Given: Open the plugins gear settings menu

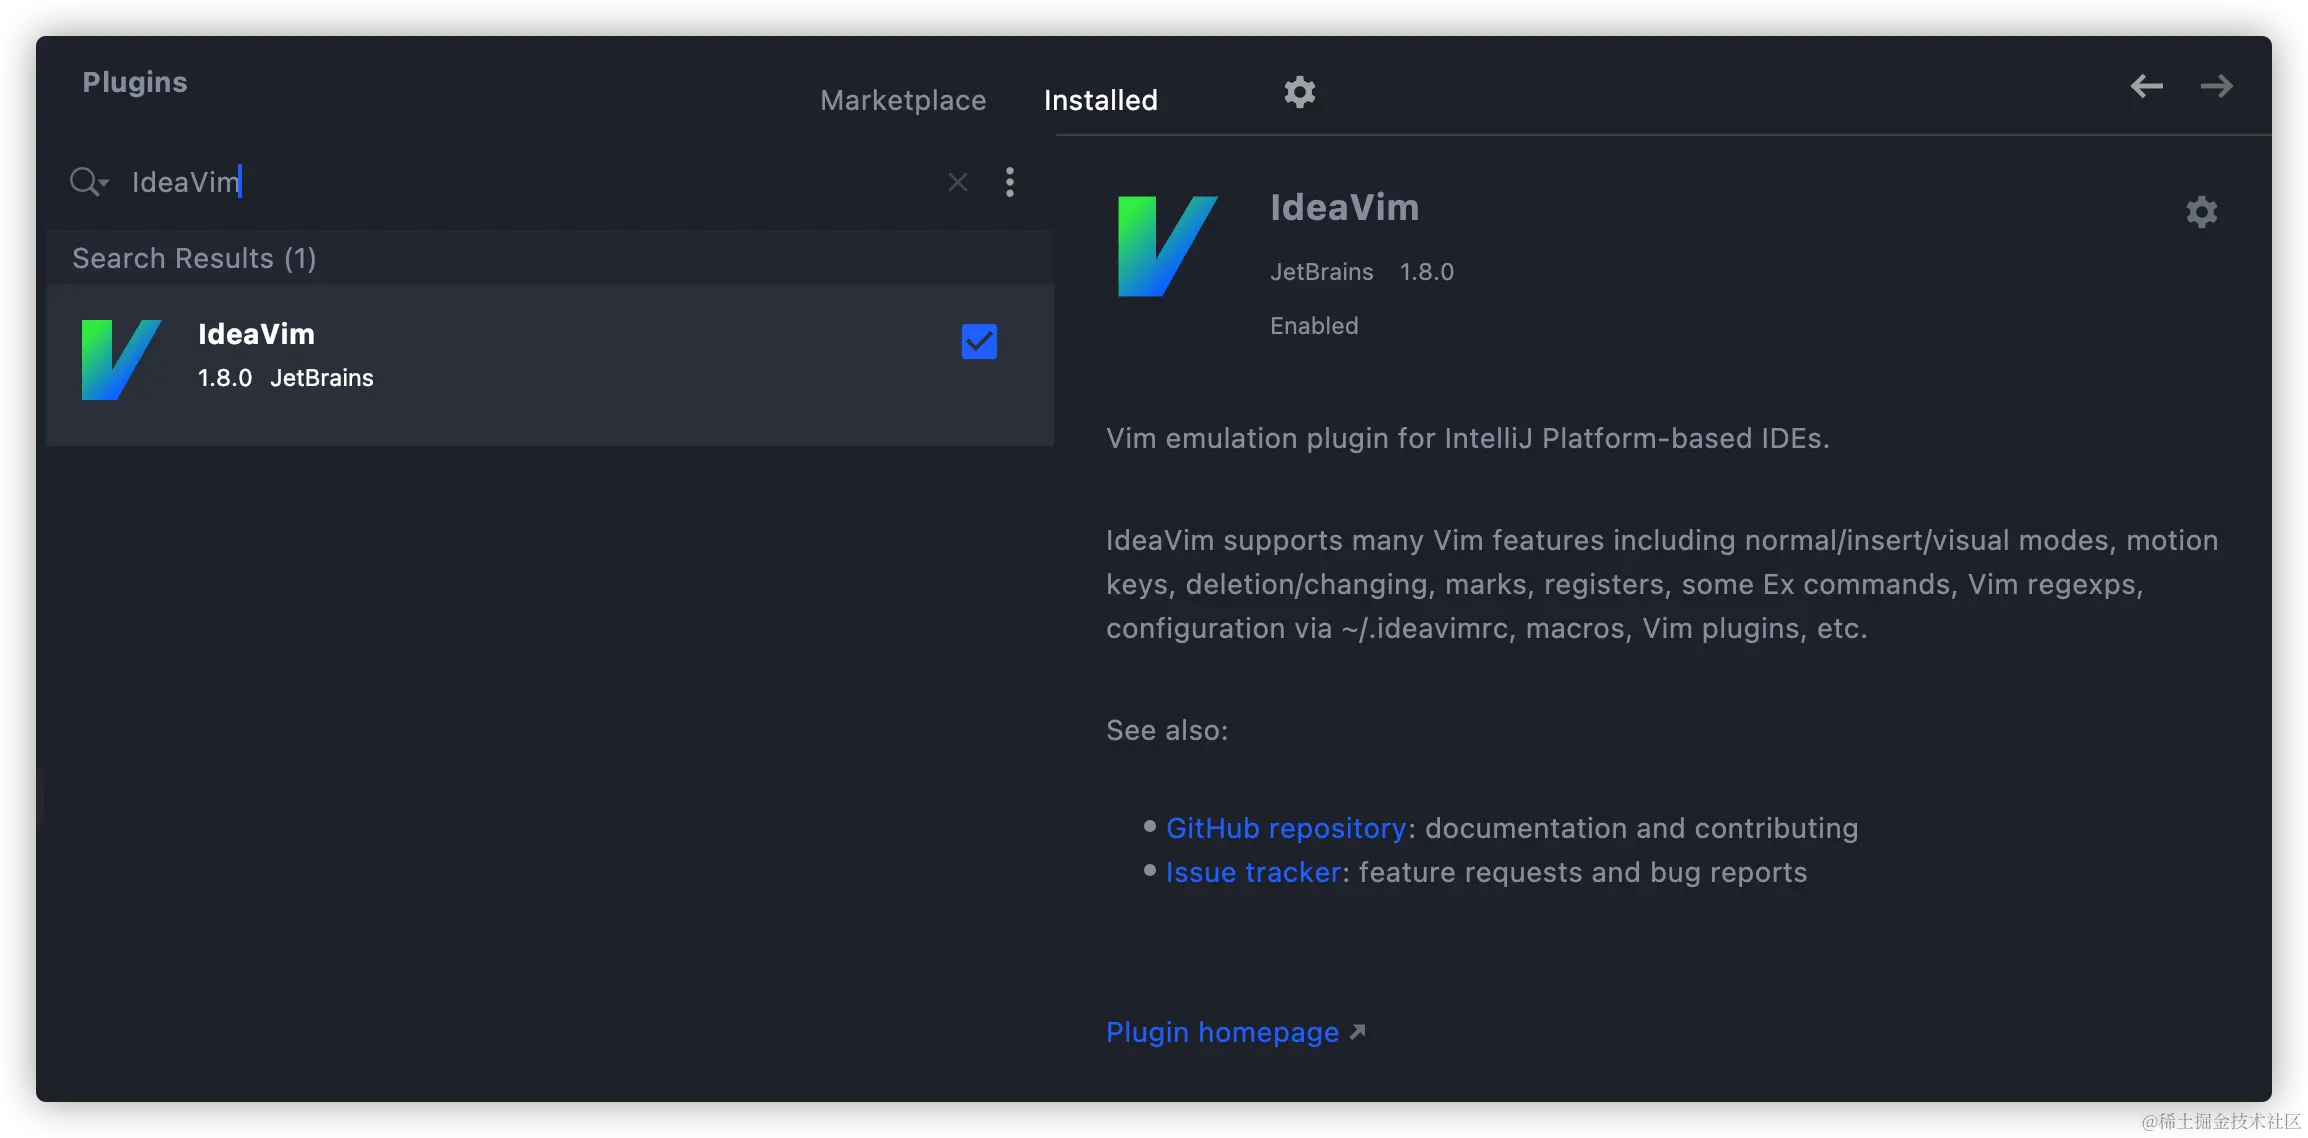Looking at the screenshot, I should tap(1299, 92).
